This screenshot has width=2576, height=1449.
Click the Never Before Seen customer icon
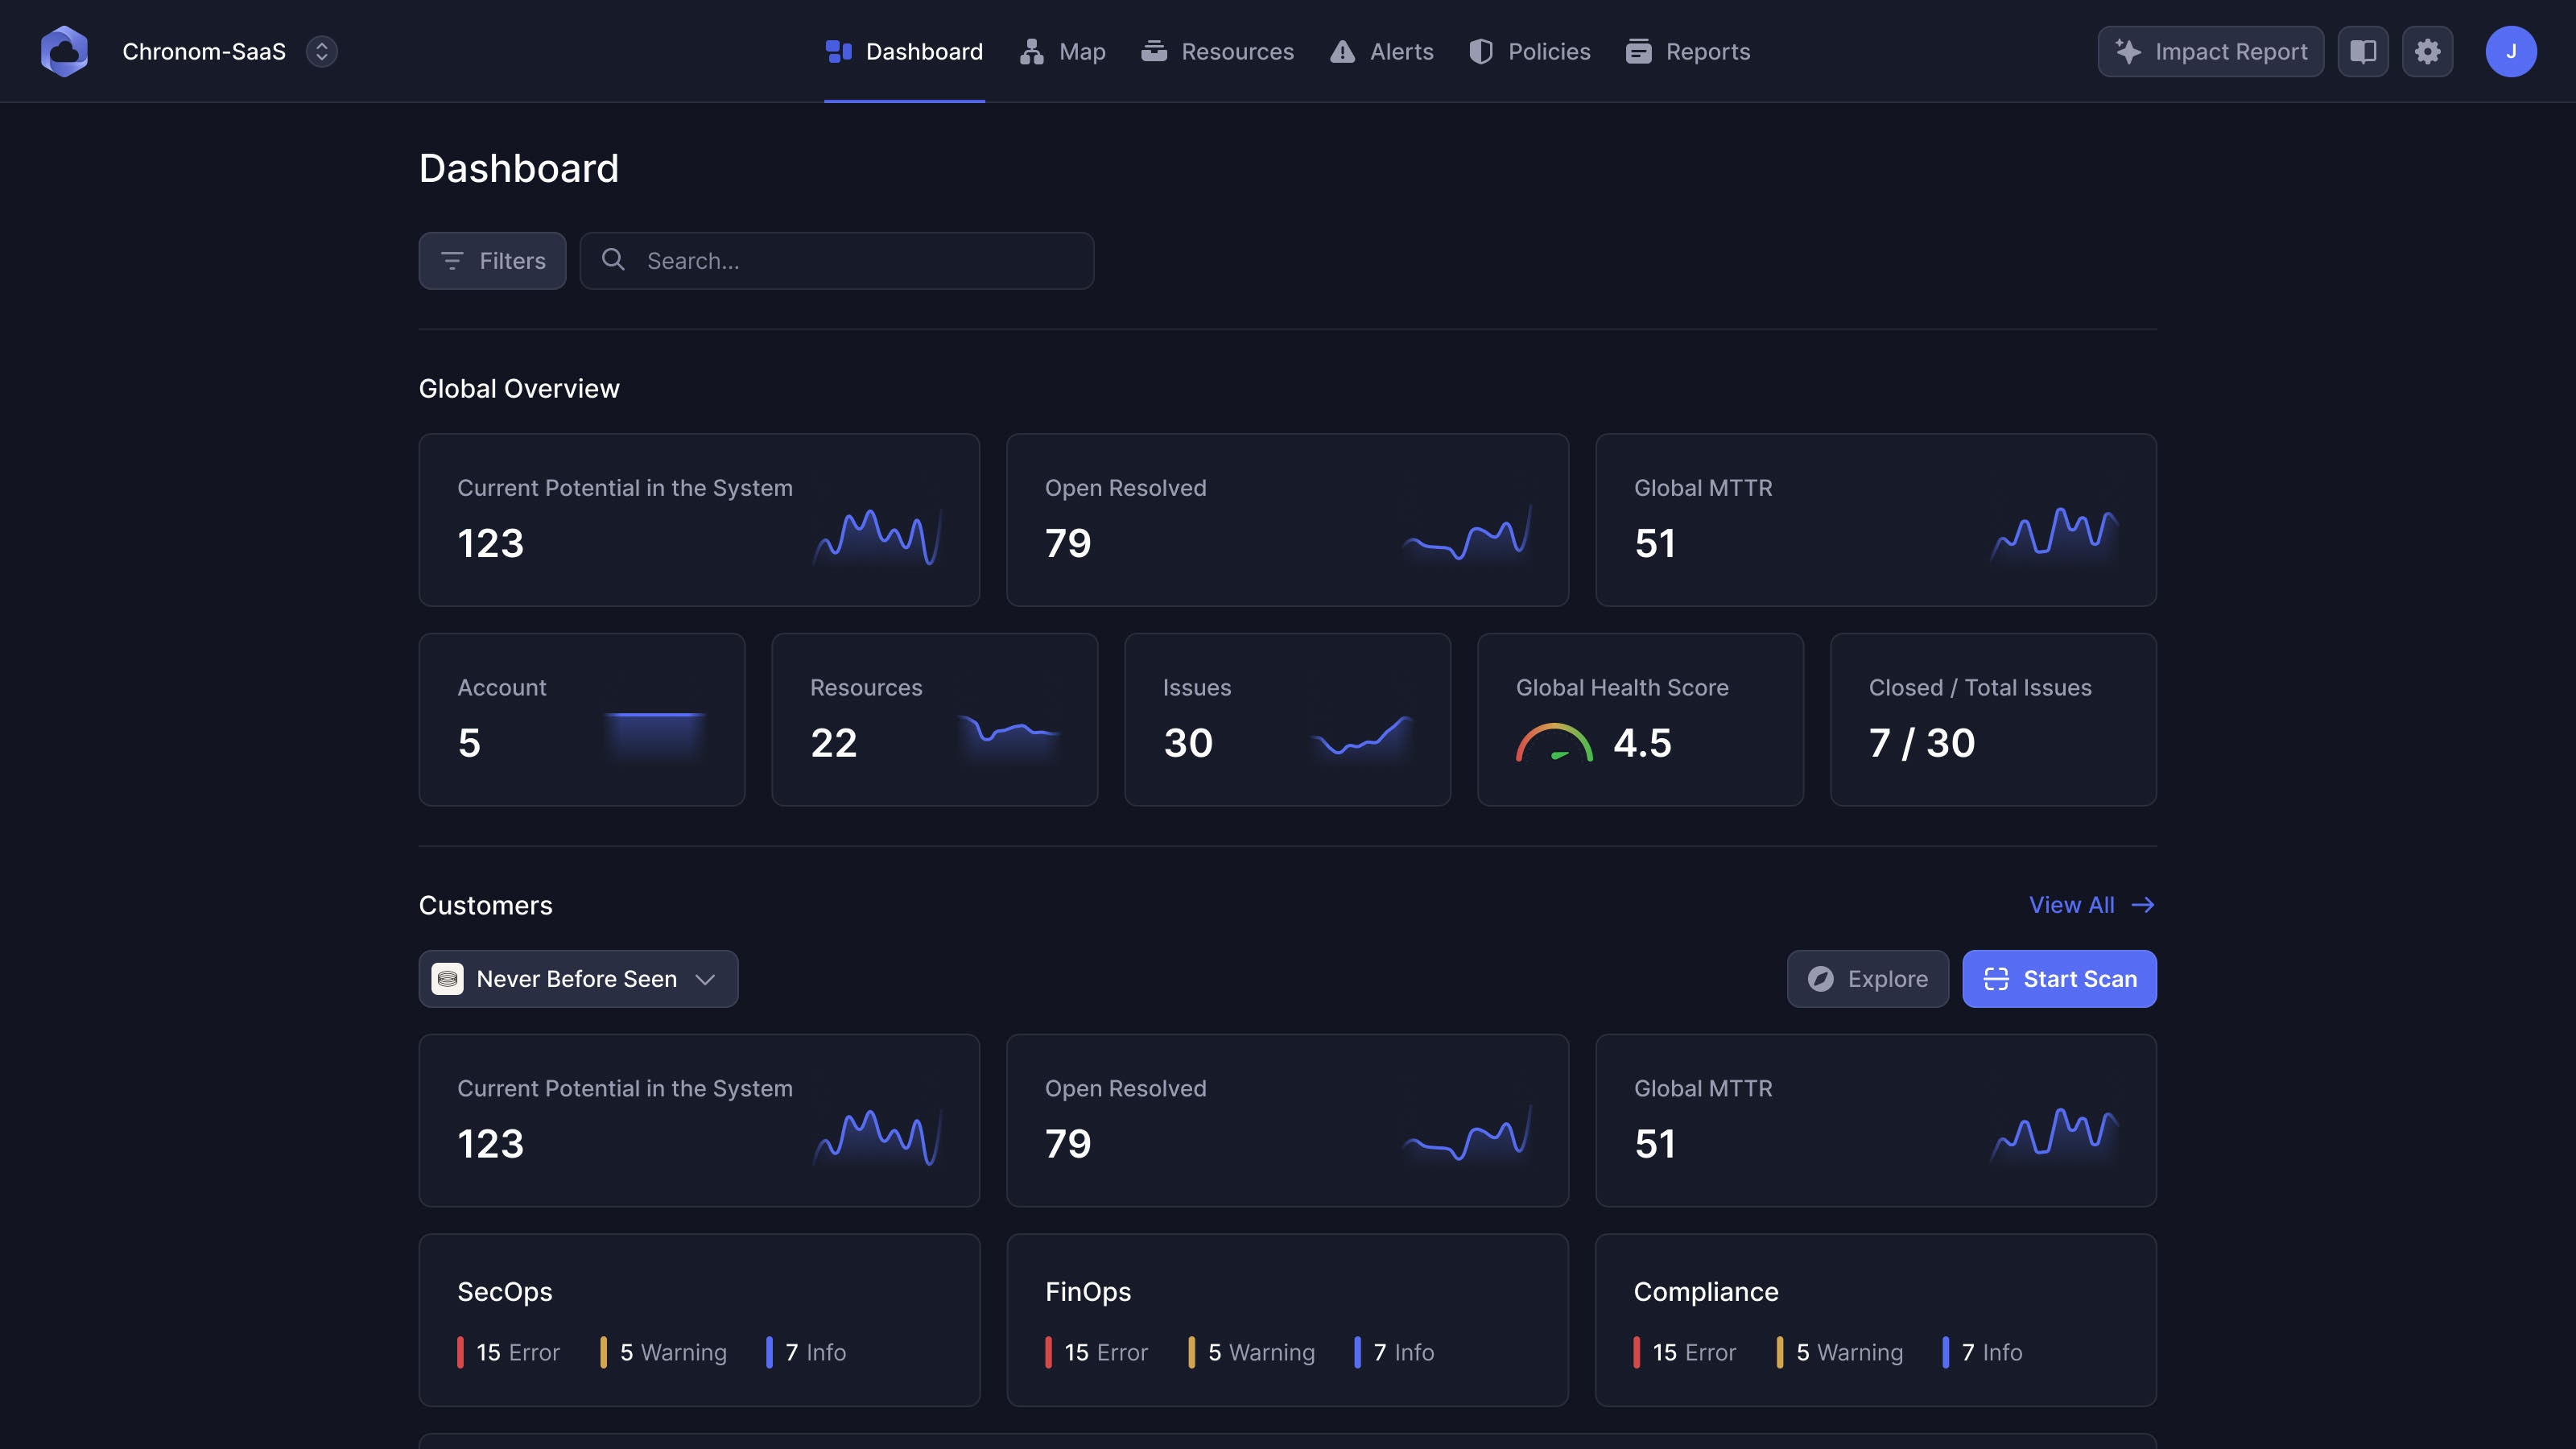(x=447, y=979)
